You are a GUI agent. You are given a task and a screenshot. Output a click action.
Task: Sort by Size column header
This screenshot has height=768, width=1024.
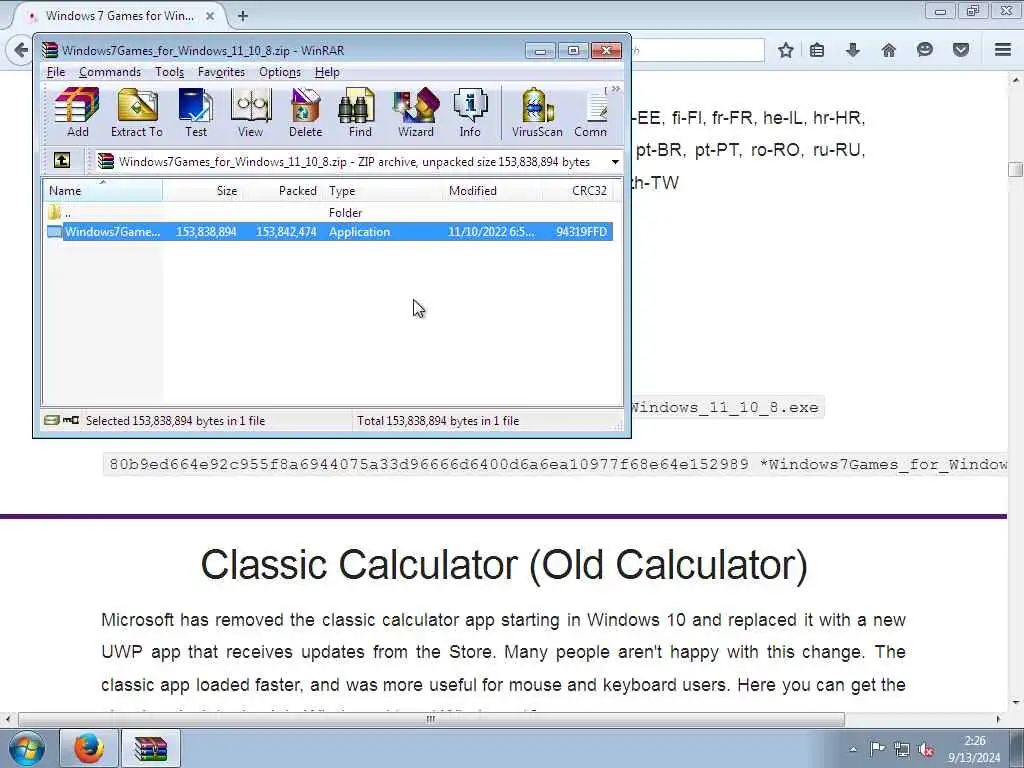click(202, 191)
